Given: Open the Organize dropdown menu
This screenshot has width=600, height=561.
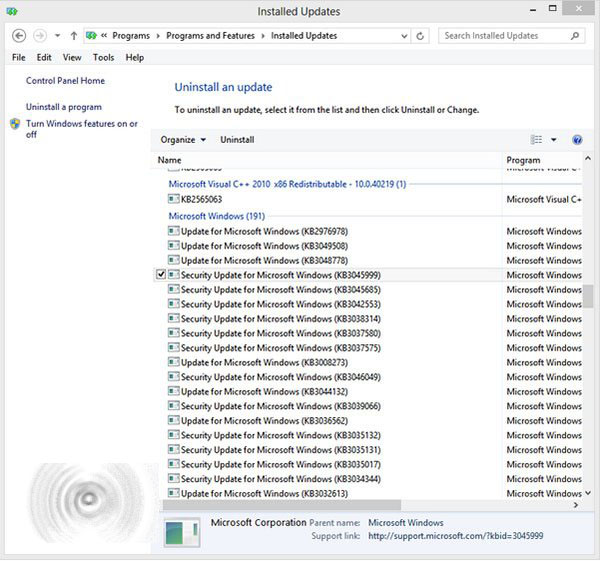Looking at the screenshot, I should coord(183,140).
